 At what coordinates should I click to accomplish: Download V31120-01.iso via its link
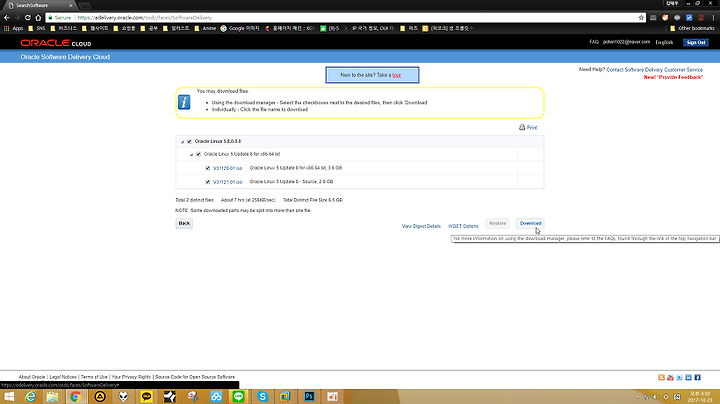pos(227,168)
